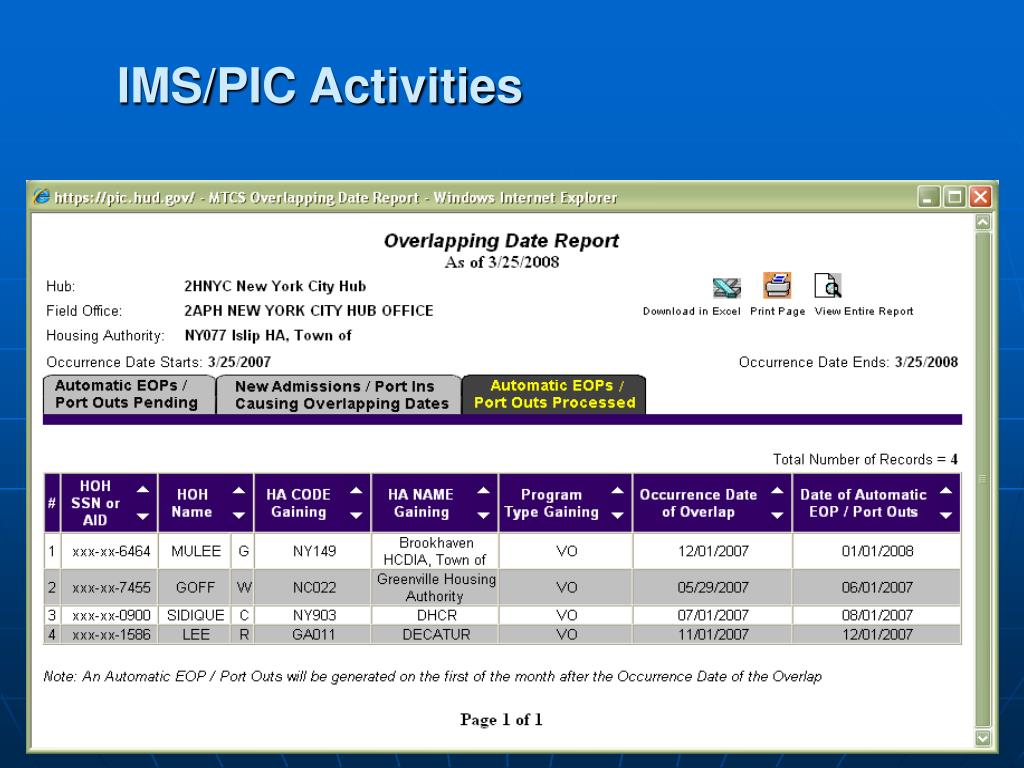This screenshot has width=1024, height=768.
Task: Click the DECATUR cell
Action: pyautogui.click(x=436, y=634)
